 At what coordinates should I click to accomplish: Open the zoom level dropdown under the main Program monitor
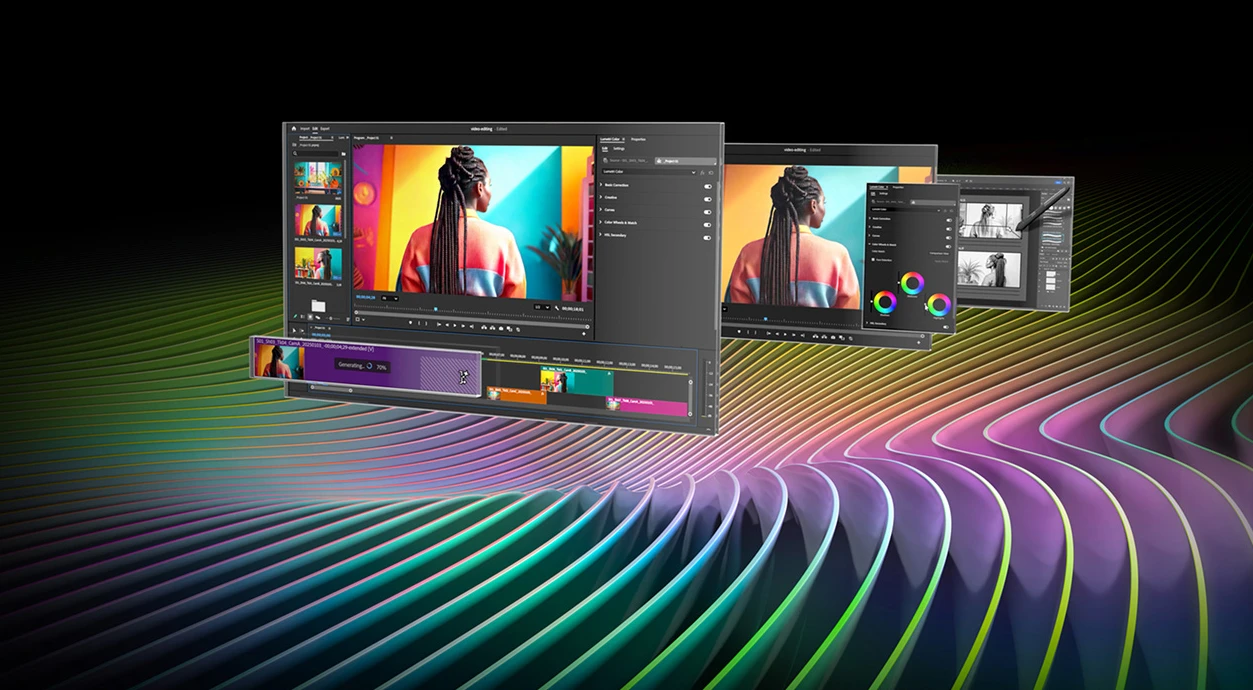point(390,298)
